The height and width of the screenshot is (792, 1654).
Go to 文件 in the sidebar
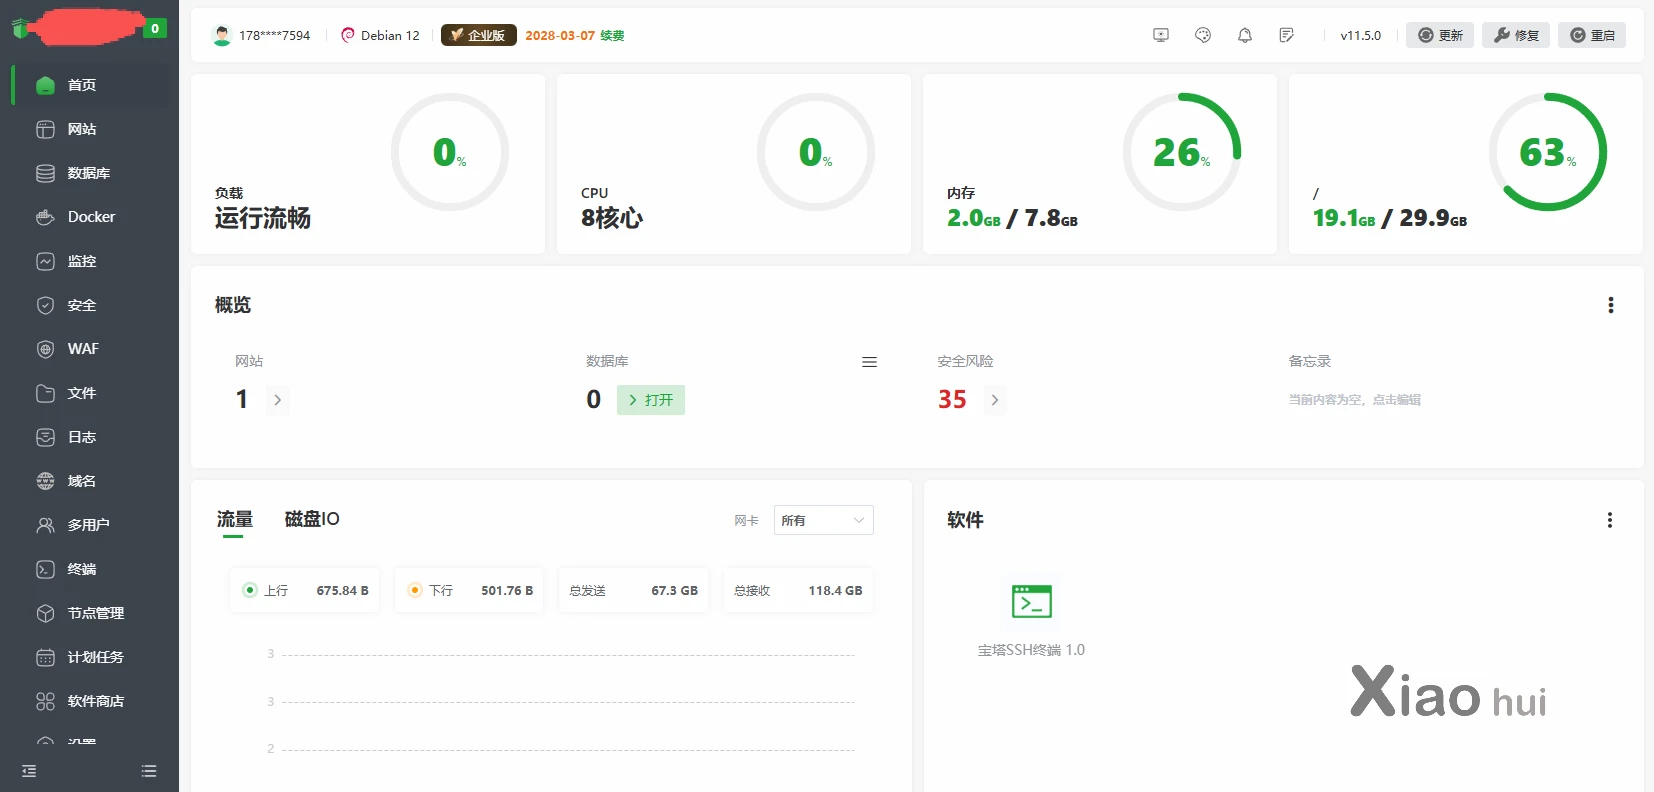coord(81,393)
